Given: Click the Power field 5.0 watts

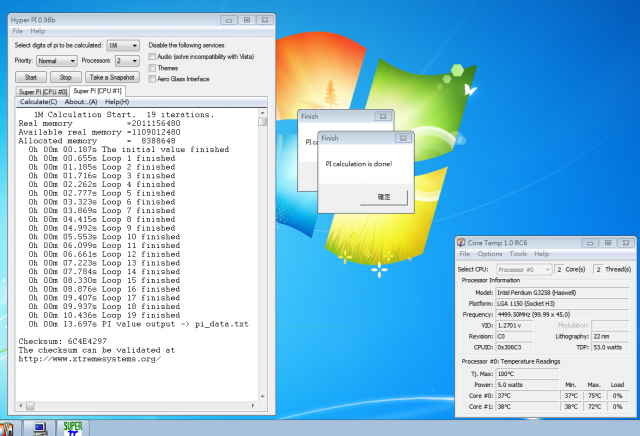Looking at the screenshot, I should click(x=527, y=385).
